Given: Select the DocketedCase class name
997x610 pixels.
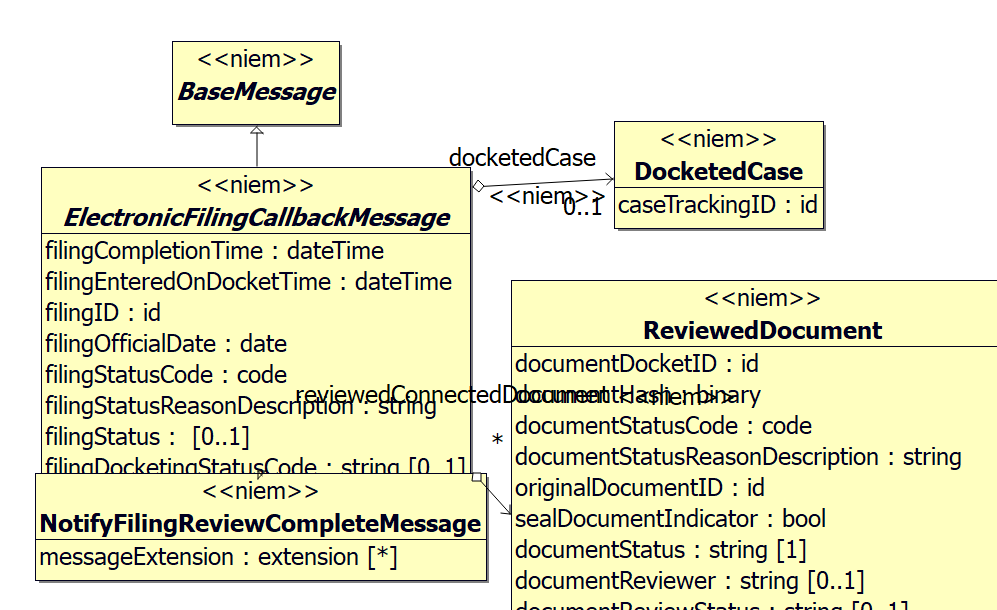Looking at the screenshot, I should point(718,171).
